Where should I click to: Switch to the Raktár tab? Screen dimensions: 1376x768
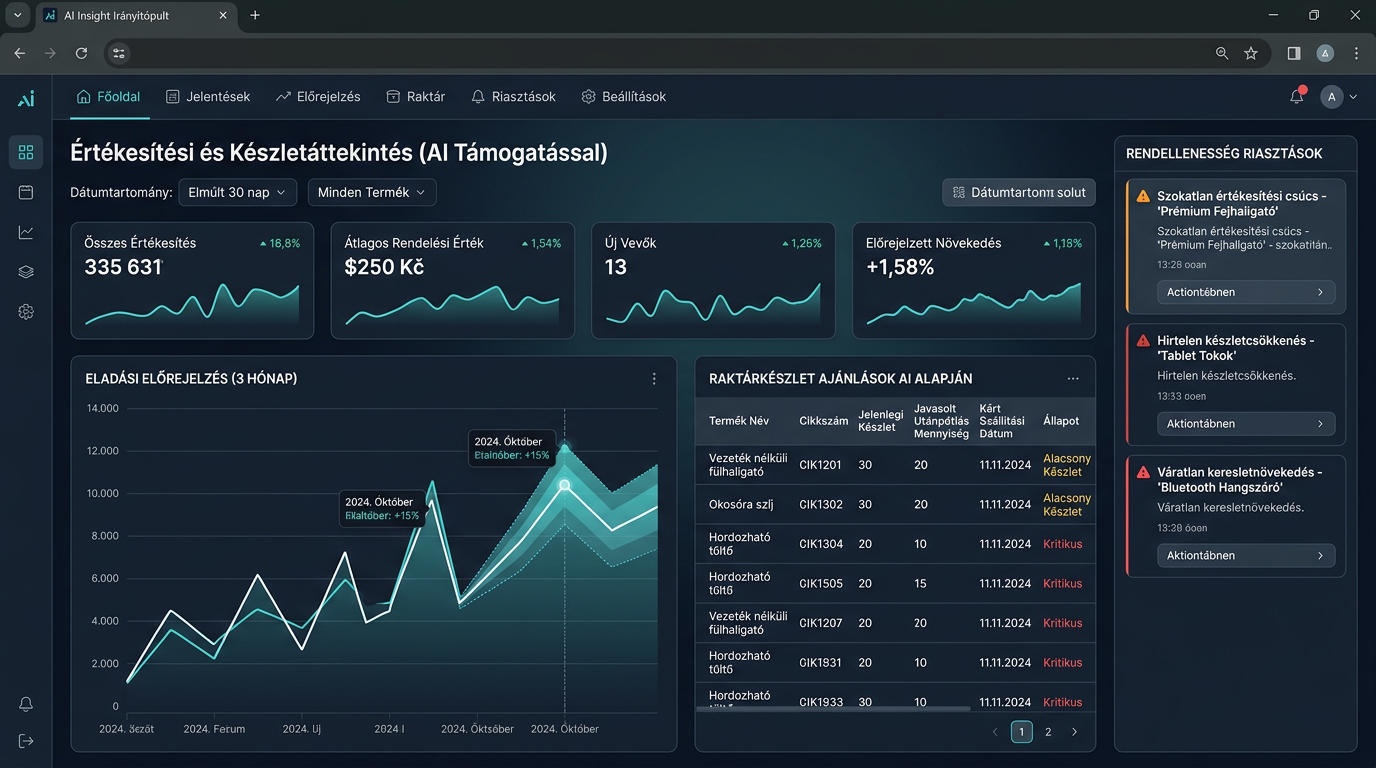tap(415, 97)
